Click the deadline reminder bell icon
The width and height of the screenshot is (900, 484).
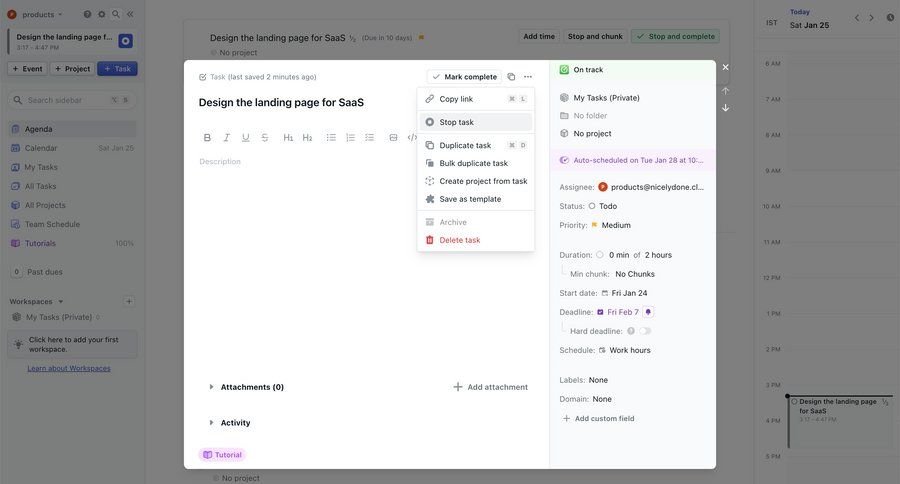point(648,312)
